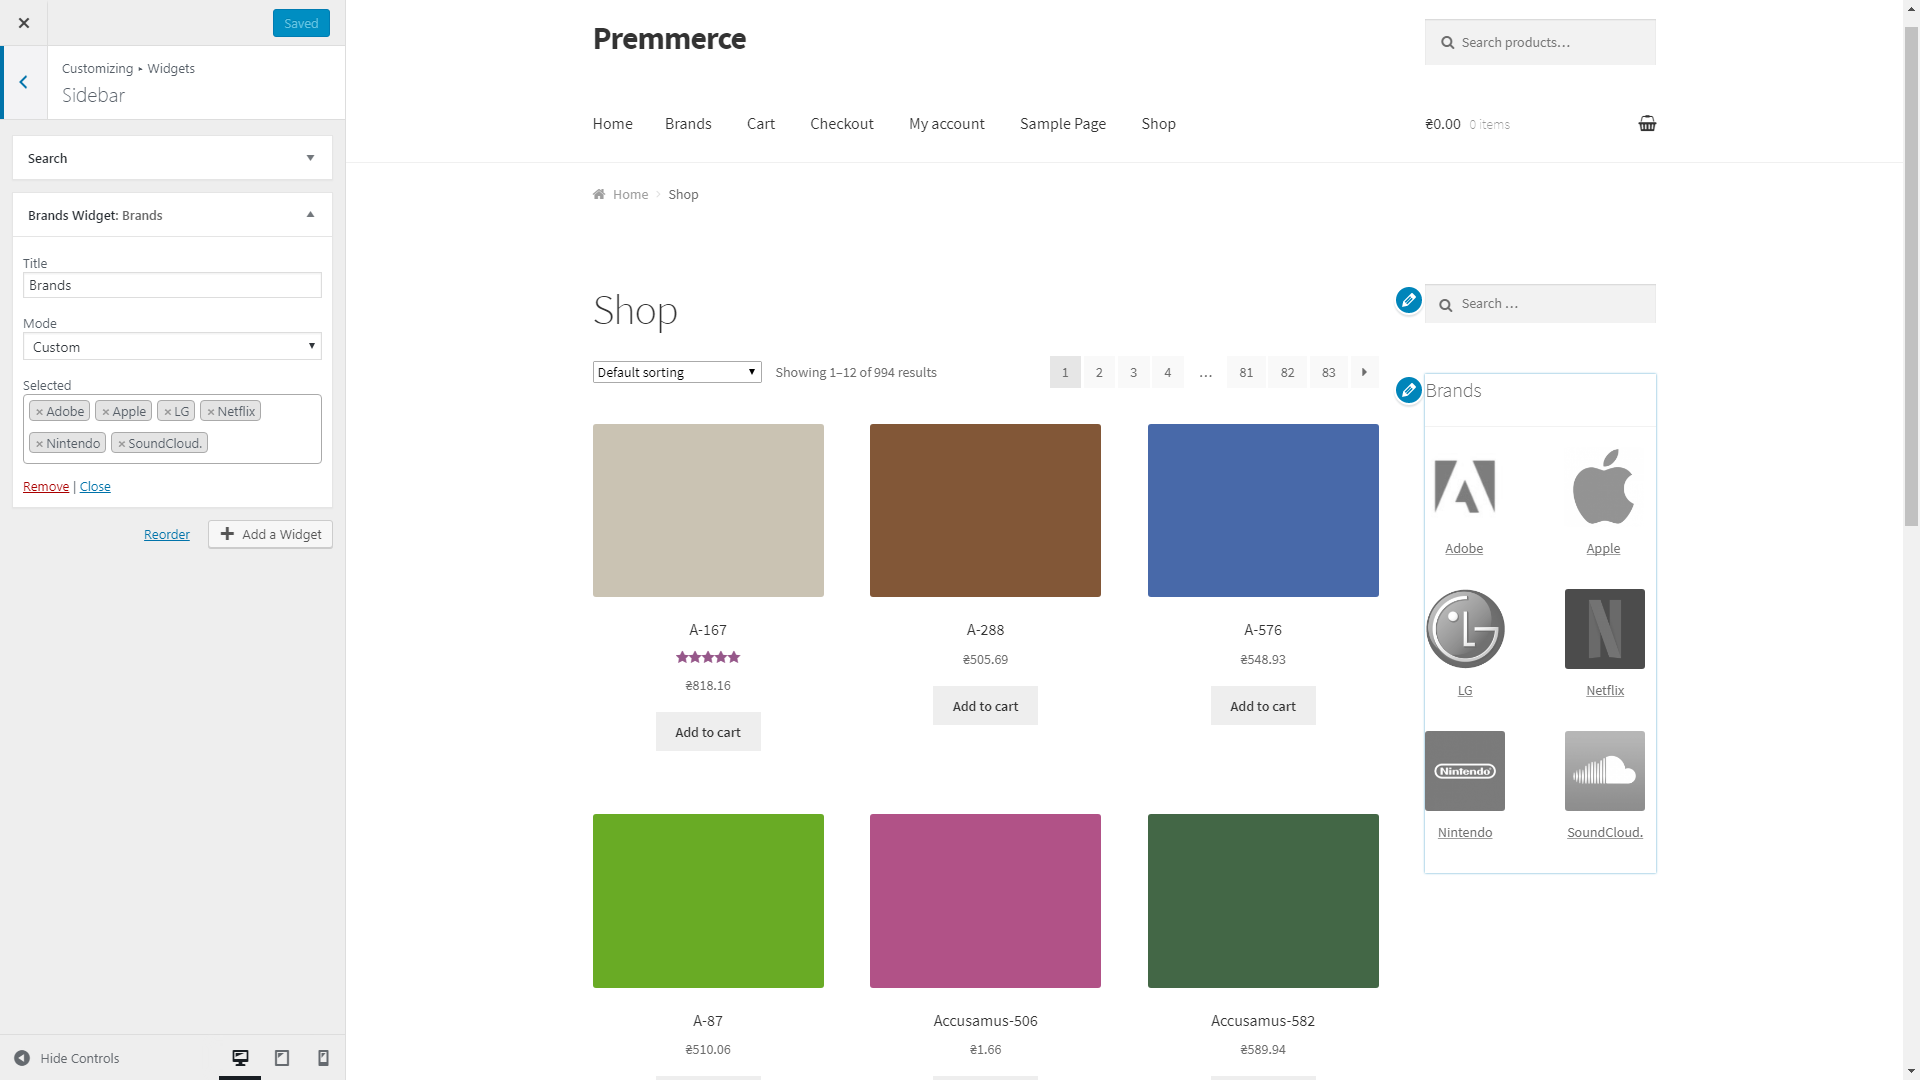Remove Netflix tag from Selected brands
Image resolution: width=1920 pixels, height=1080 pixels.
211,412
